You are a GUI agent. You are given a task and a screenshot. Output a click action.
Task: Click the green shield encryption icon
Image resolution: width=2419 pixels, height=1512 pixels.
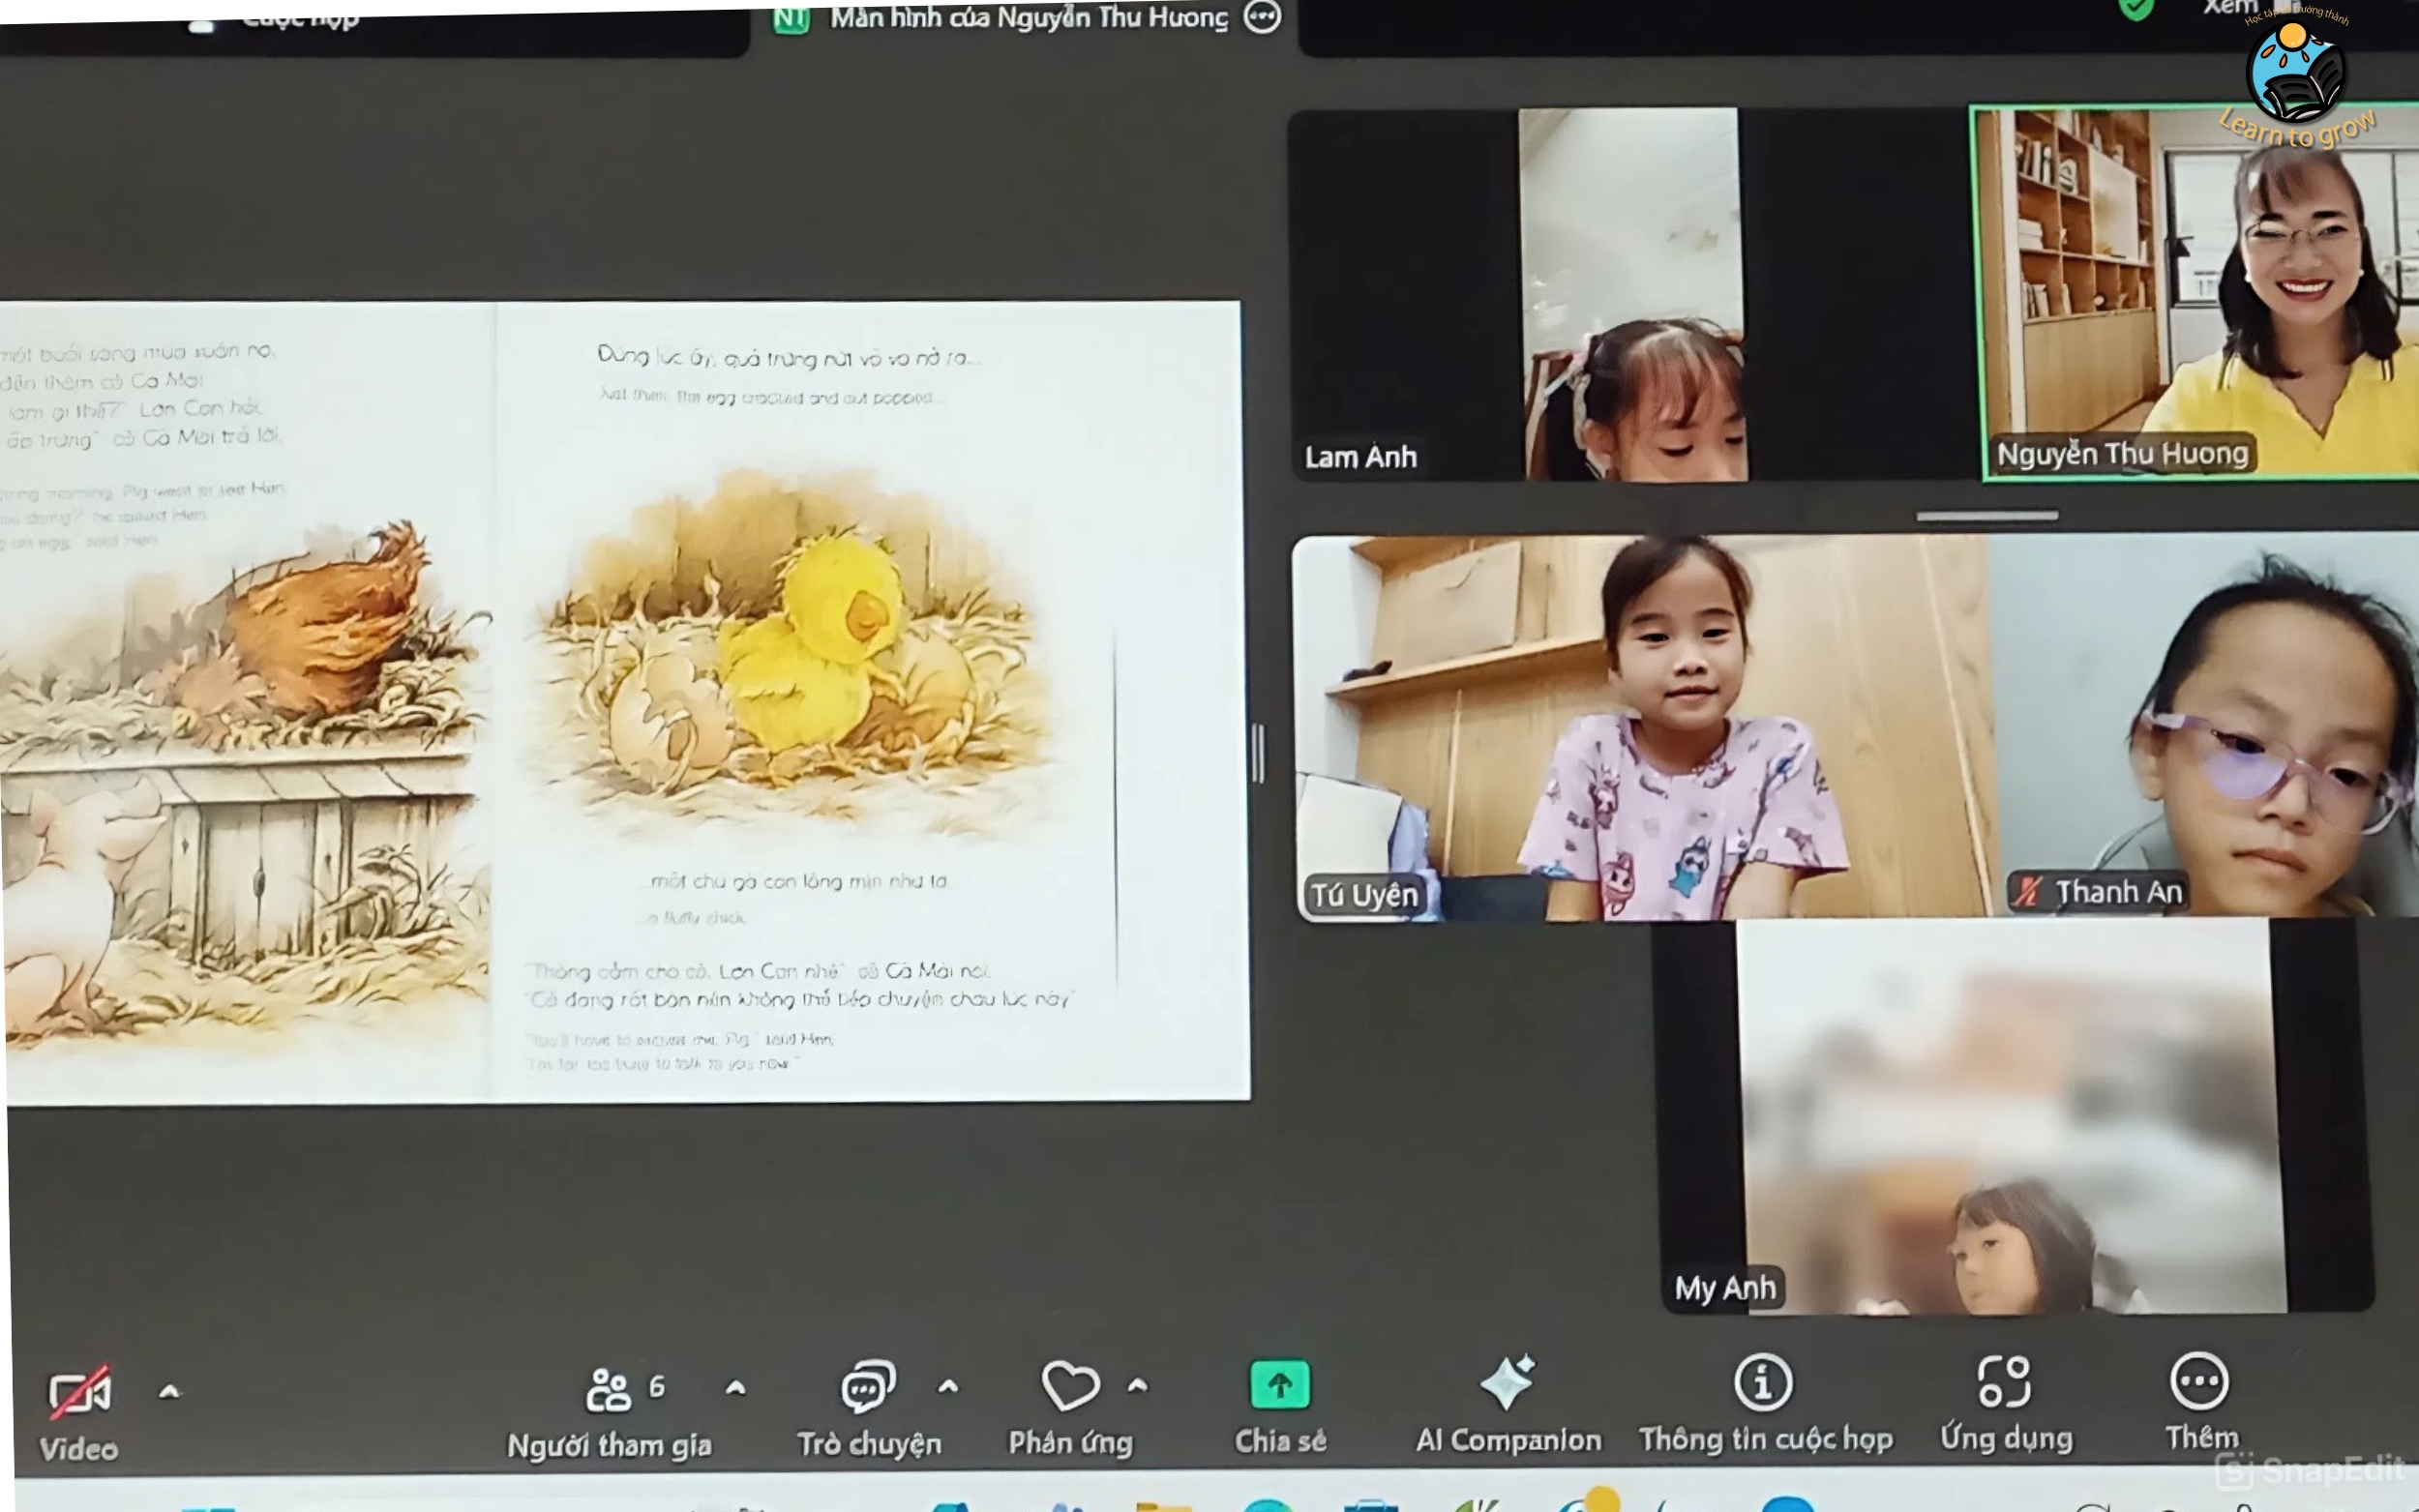click(x=2136, y=9)
